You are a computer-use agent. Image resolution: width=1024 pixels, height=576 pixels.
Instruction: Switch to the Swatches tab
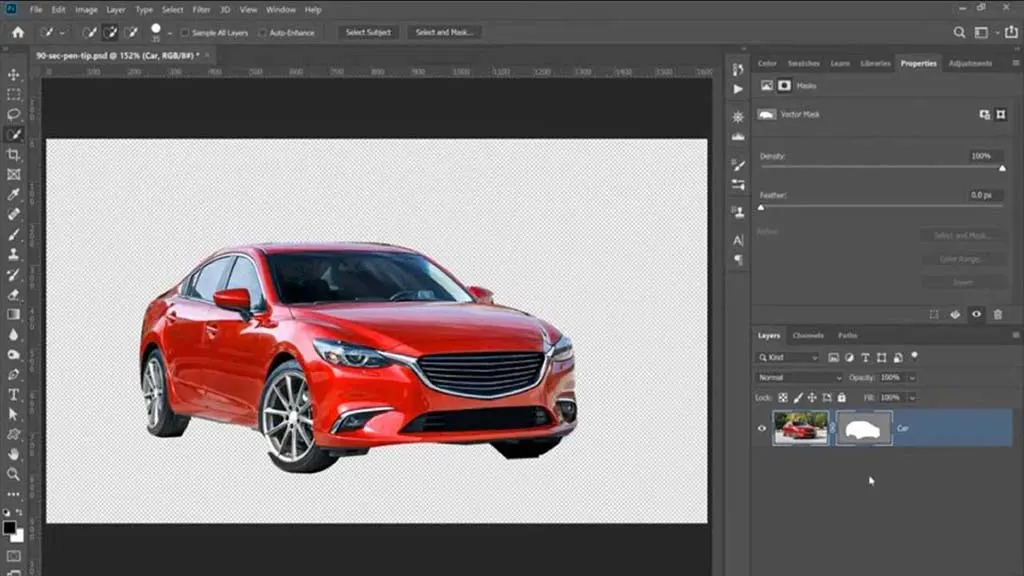point(803,63)
